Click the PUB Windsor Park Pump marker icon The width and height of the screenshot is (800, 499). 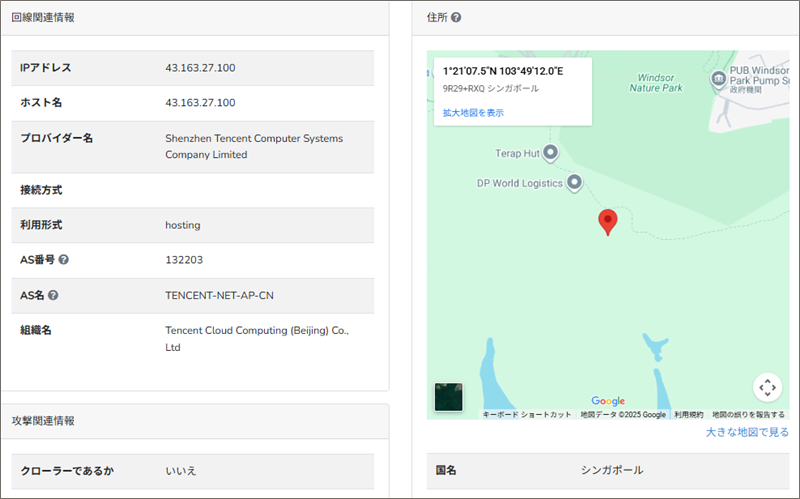tap(717, 79)
